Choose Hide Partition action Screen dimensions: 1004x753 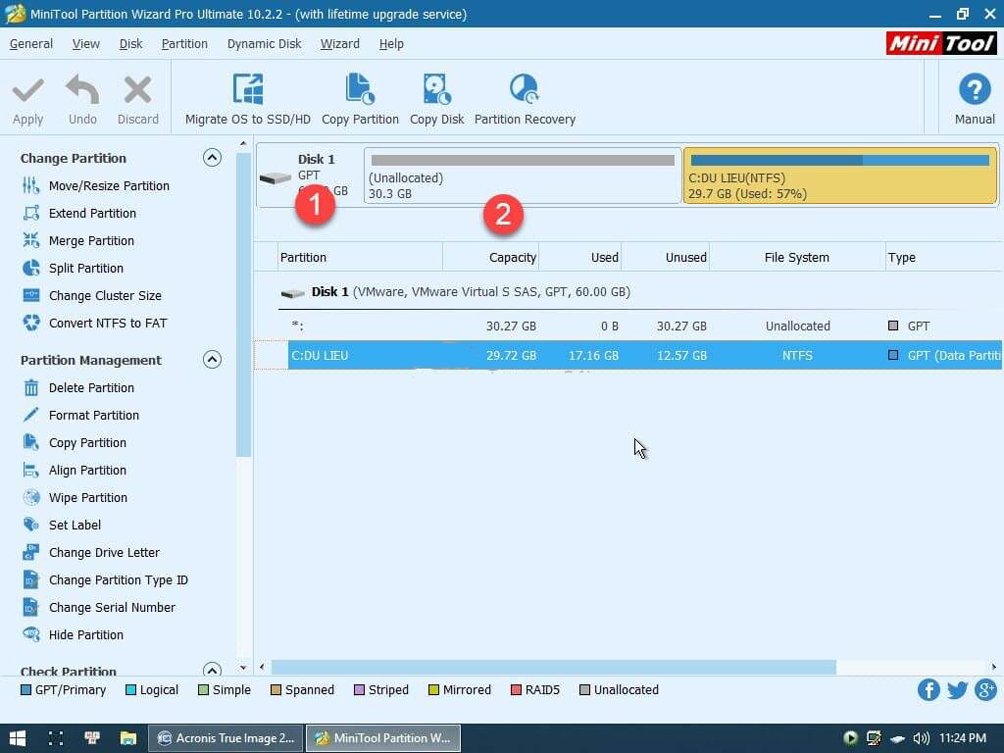(86, 636)
